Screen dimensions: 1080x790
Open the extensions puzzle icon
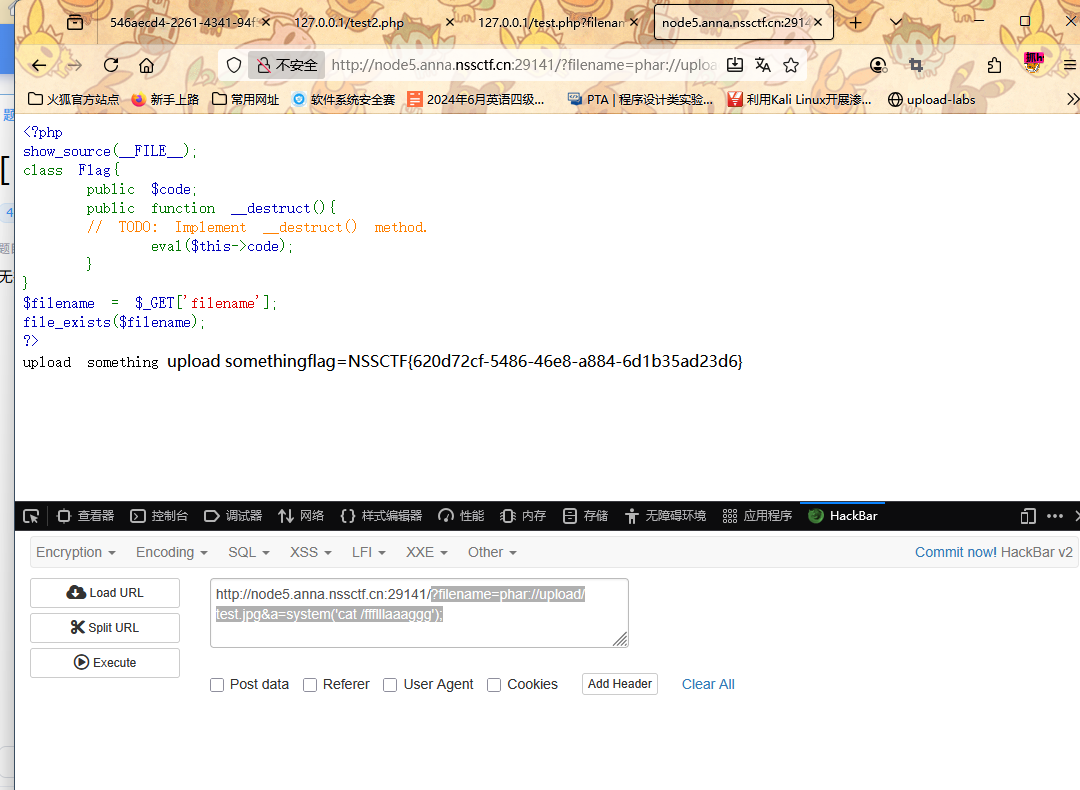pos(994,65)
